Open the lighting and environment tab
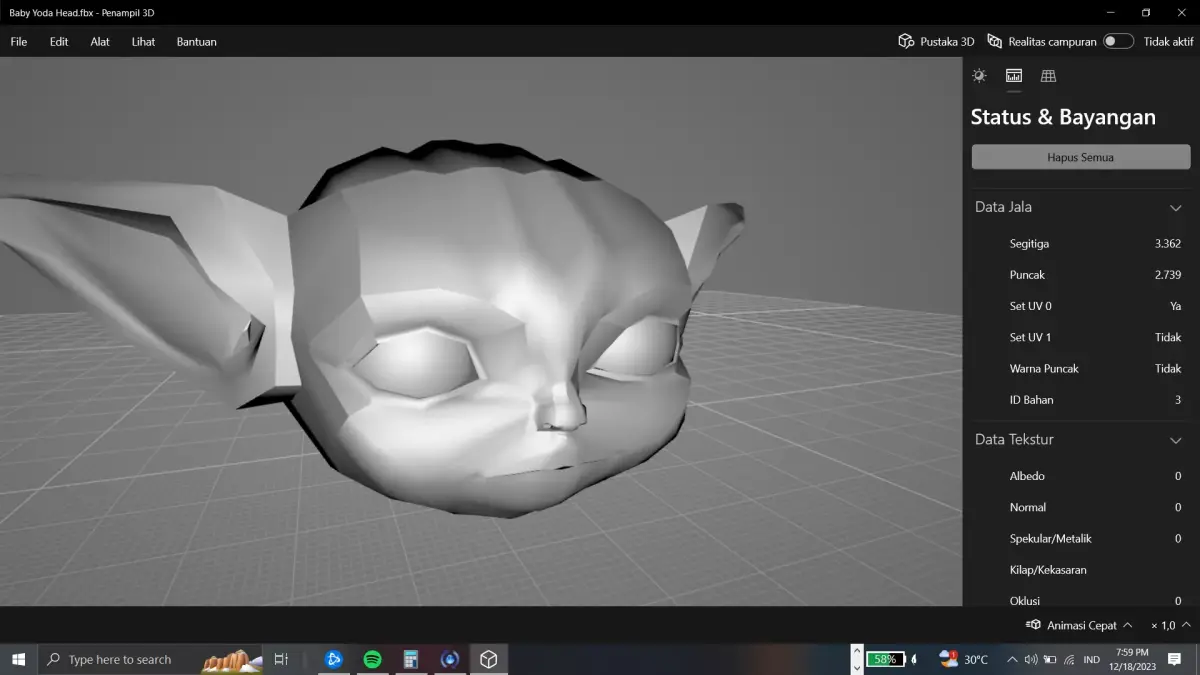 (x=979, y=76)
